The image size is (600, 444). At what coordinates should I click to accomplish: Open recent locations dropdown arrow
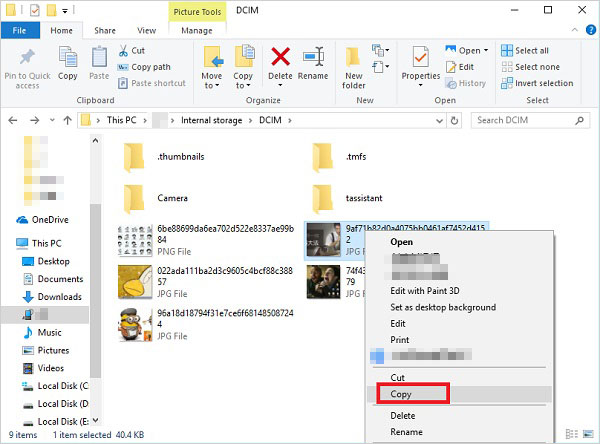click(x=52, y=120)
